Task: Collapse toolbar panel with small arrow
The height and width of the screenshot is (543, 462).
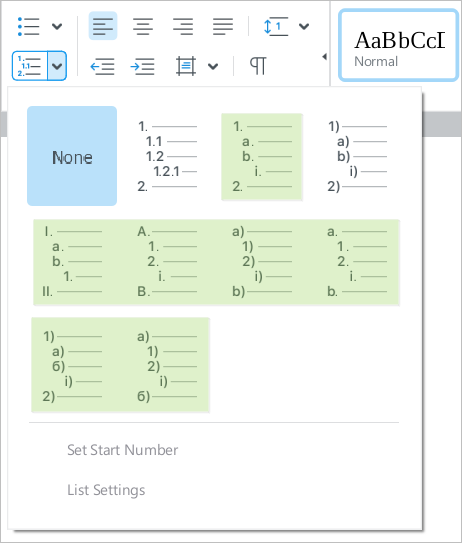Action: point(325,56)
